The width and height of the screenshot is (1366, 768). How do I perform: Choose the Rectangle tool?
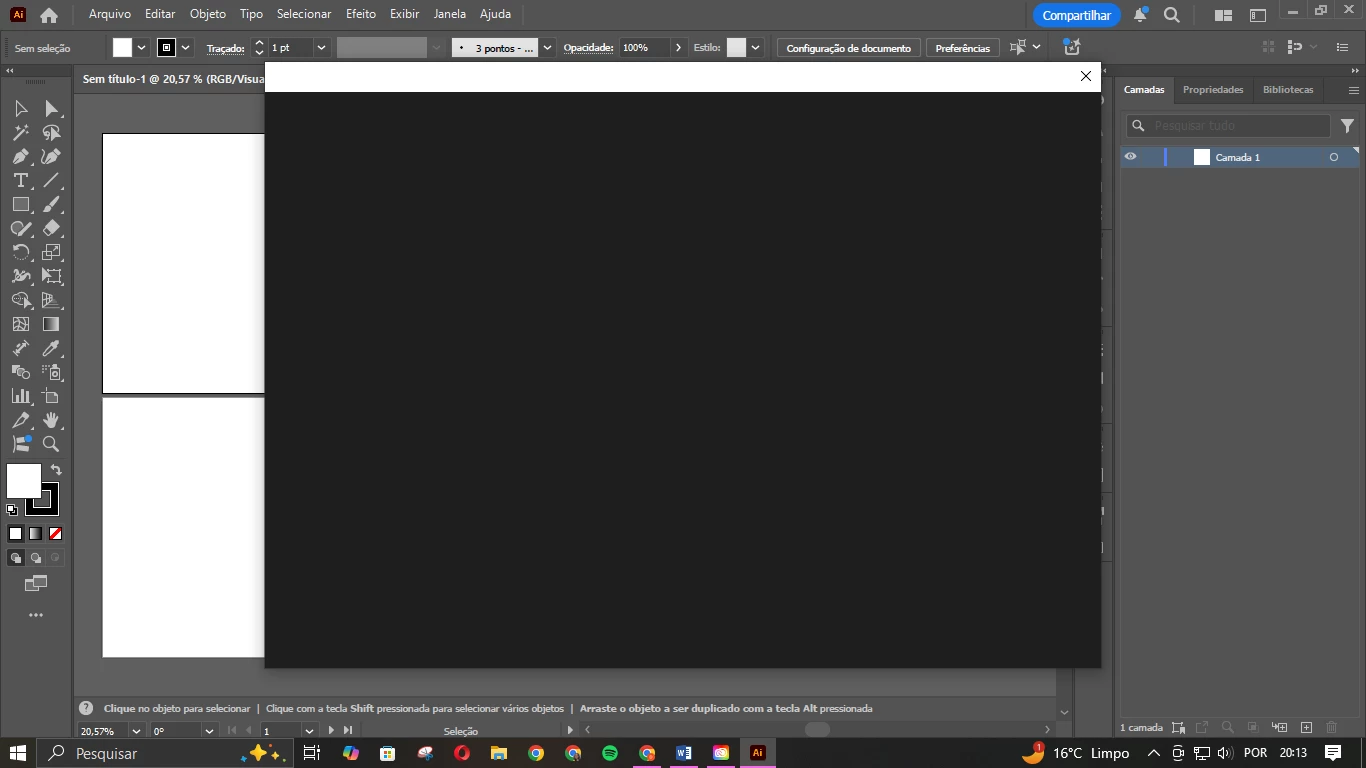click(21, 204)
